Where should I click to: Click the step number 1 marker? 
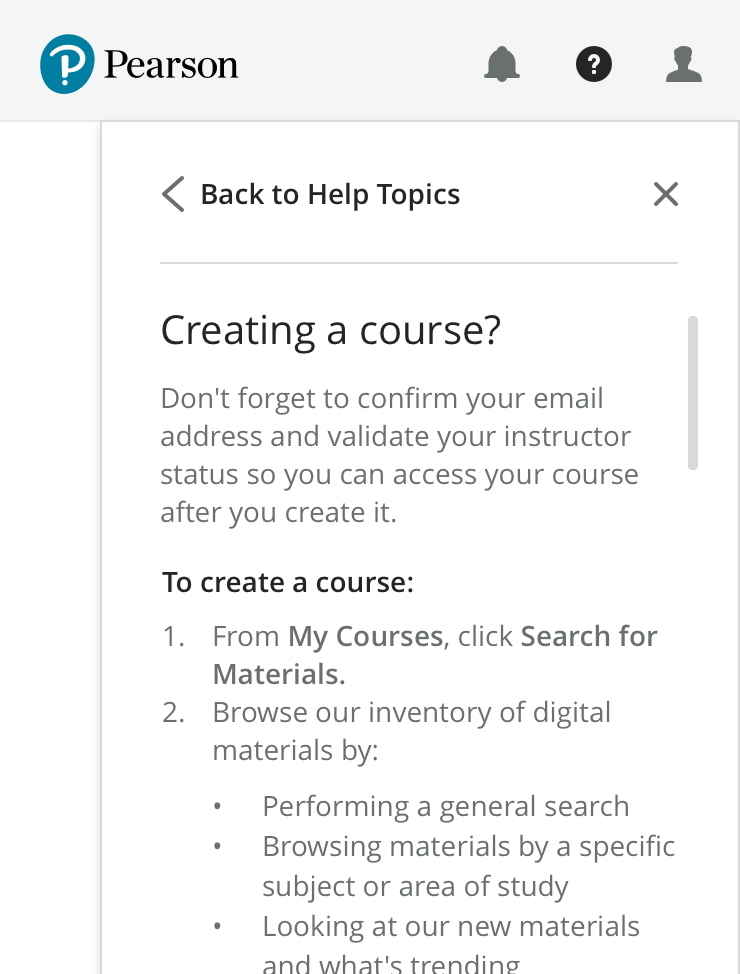tap(175, 636)
